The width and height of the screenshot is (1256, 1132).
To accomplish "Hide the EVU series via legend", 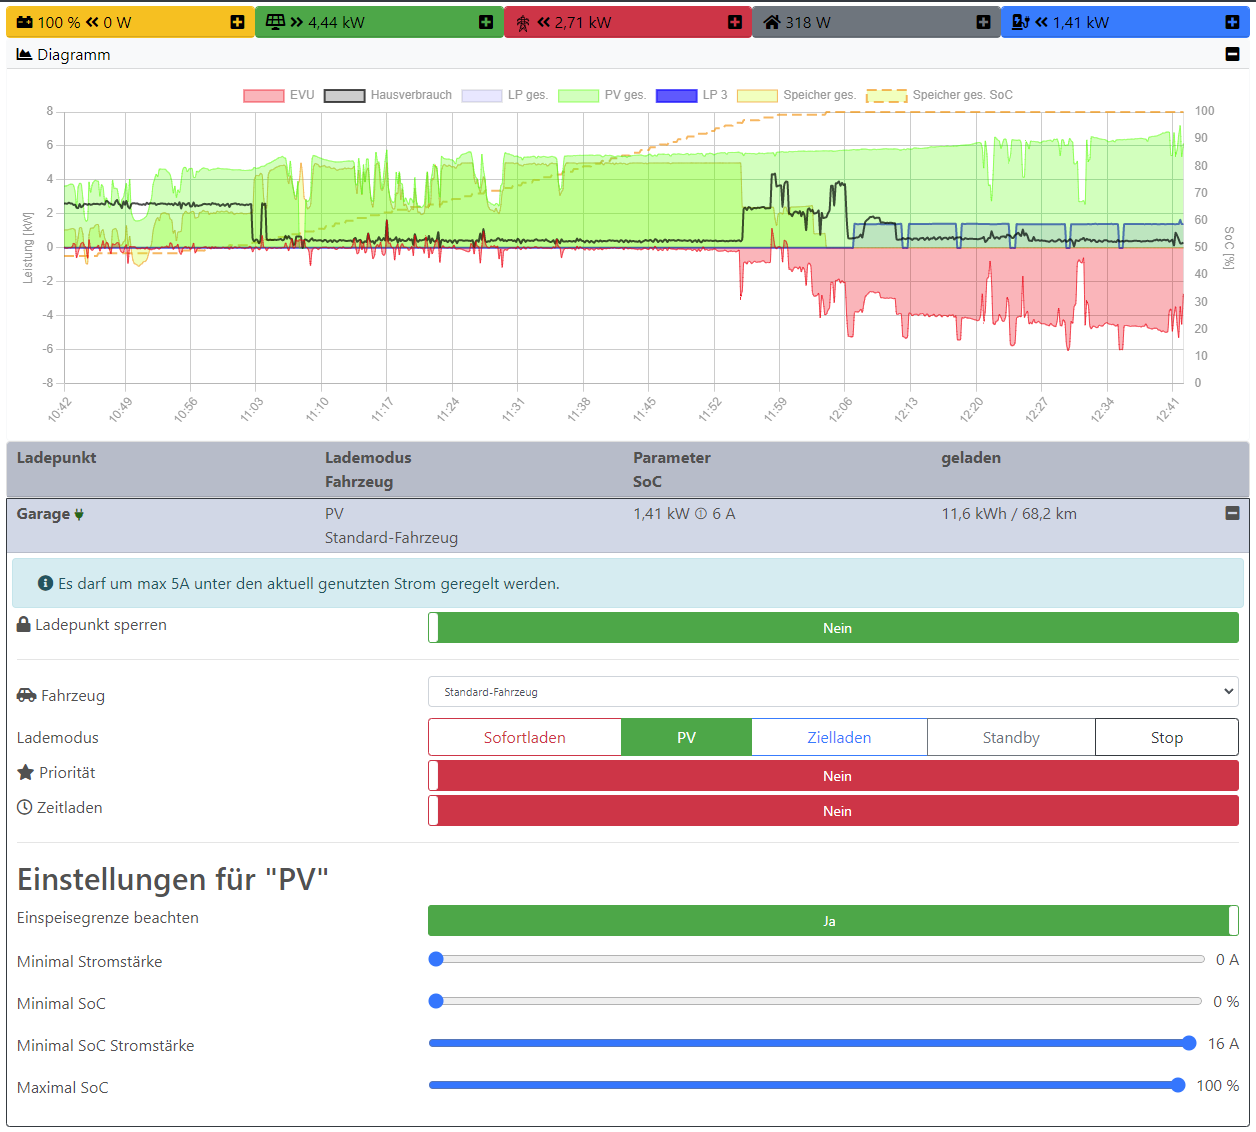I will [x=264, y=96].
